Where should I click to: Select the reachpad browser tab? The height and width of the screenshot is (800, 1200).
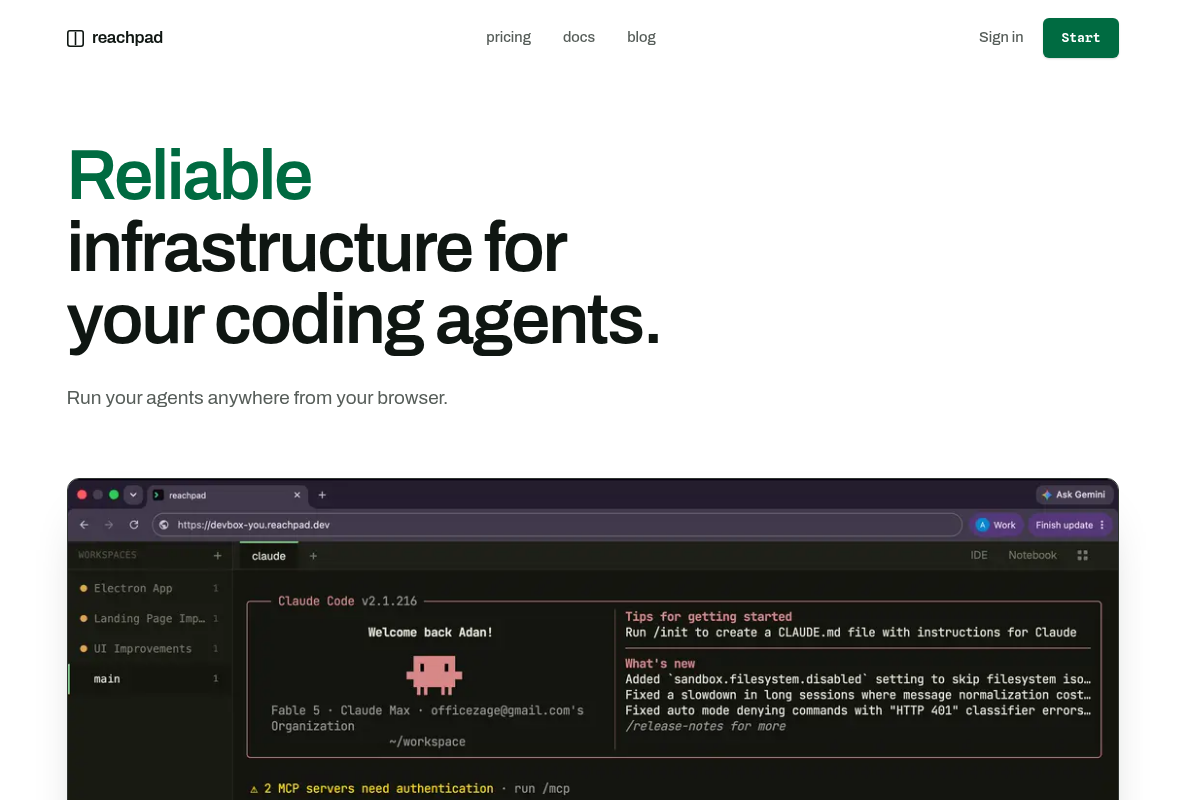click(x=227, y=495)
